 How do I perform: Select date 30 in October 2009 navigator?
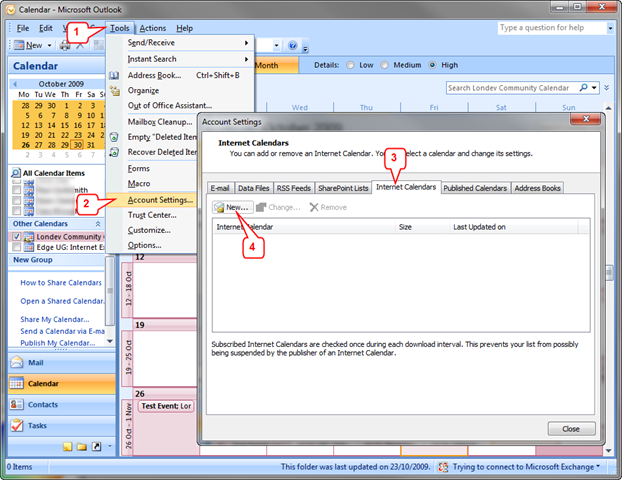pos(78,145)
